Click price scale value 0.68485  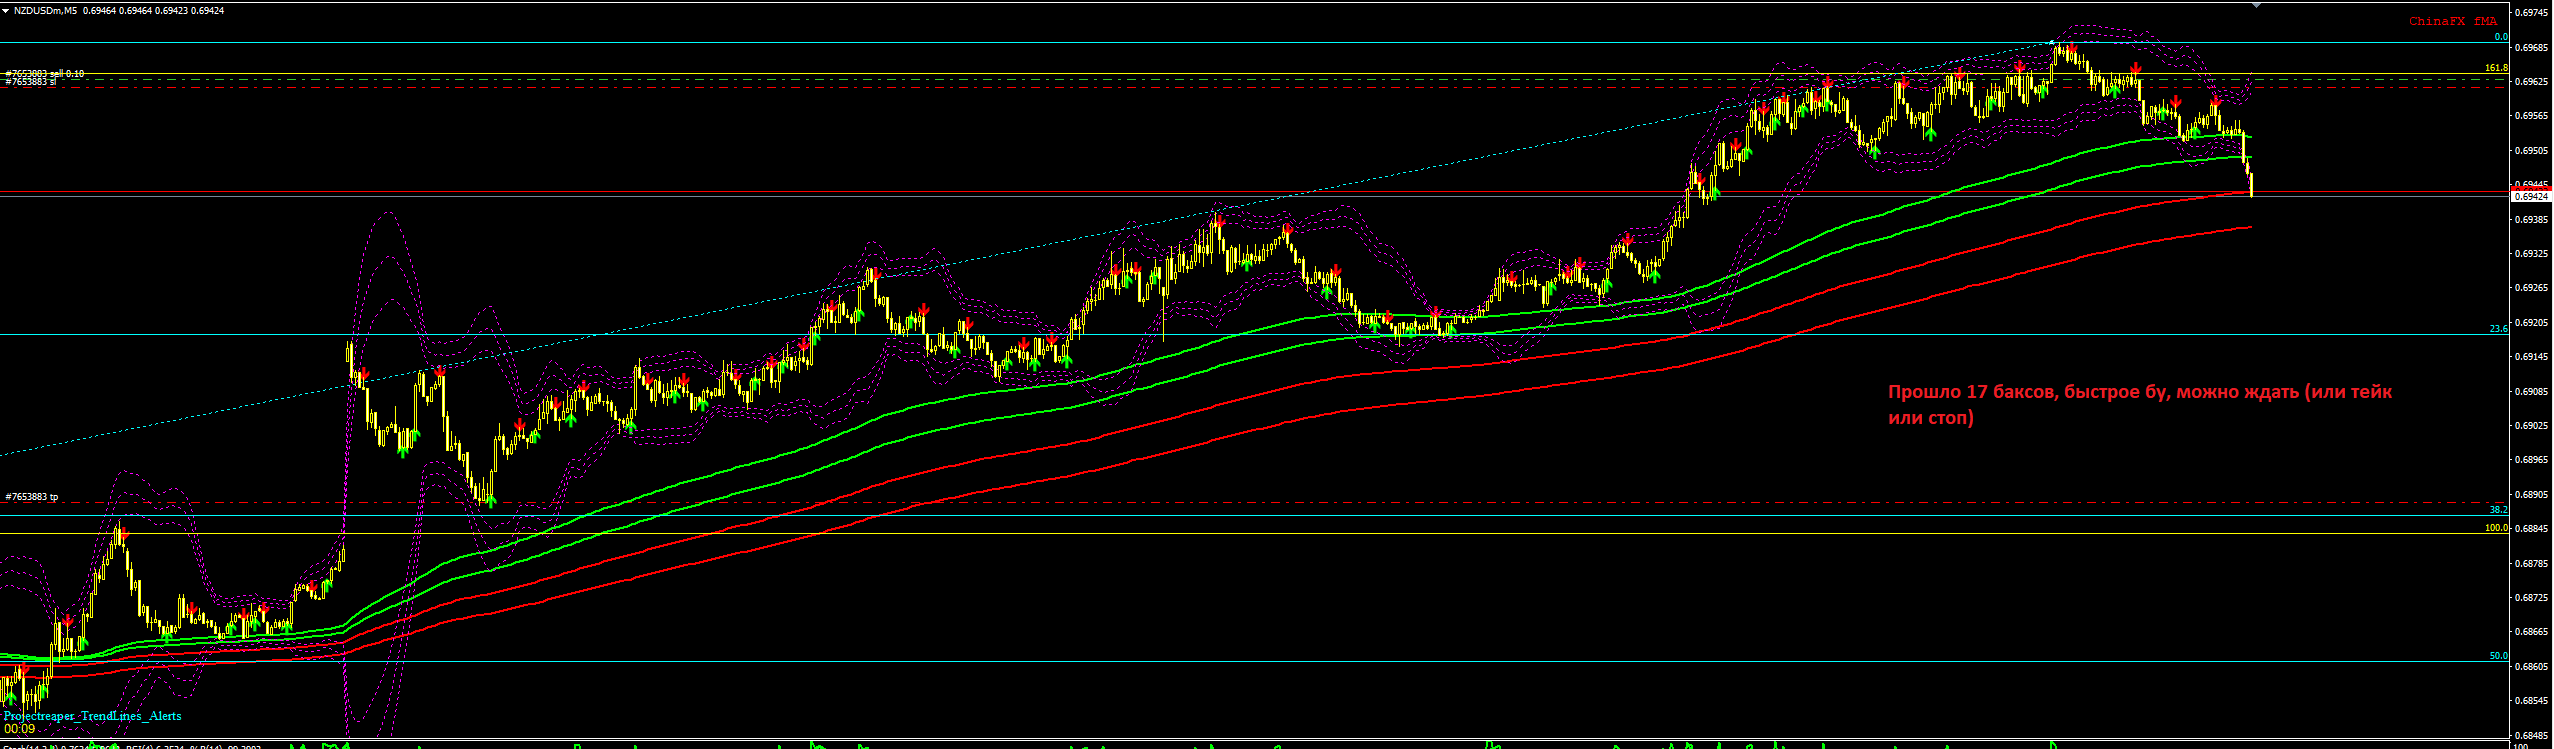[x=2533, y=735]
